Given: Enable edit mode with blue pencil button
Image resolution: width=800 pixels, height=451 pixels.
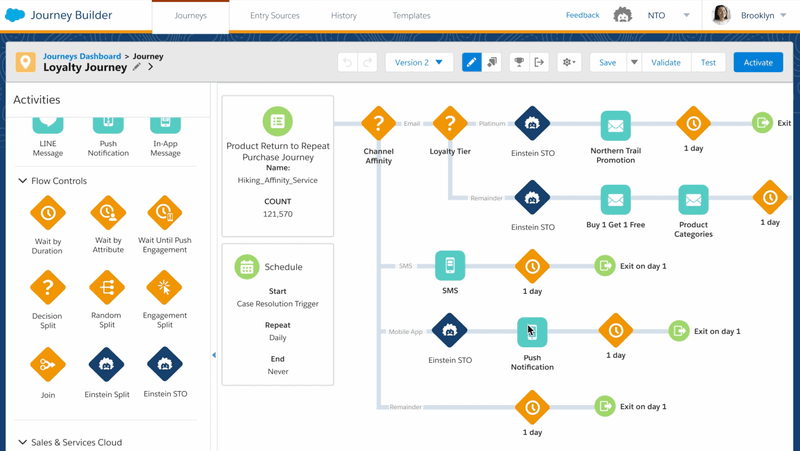Looking at the screenshot, I should [x=471, y=62].
